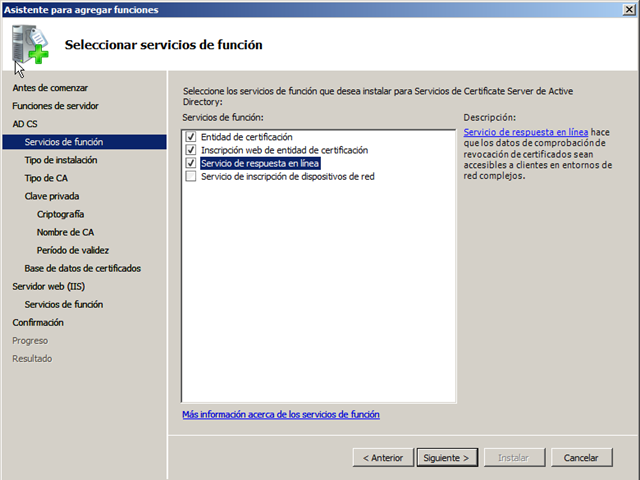This screenshot has height=480, width=640.
Task: Uncheck Inscripción web de entidad de certificación
Action: pos(191,150)
